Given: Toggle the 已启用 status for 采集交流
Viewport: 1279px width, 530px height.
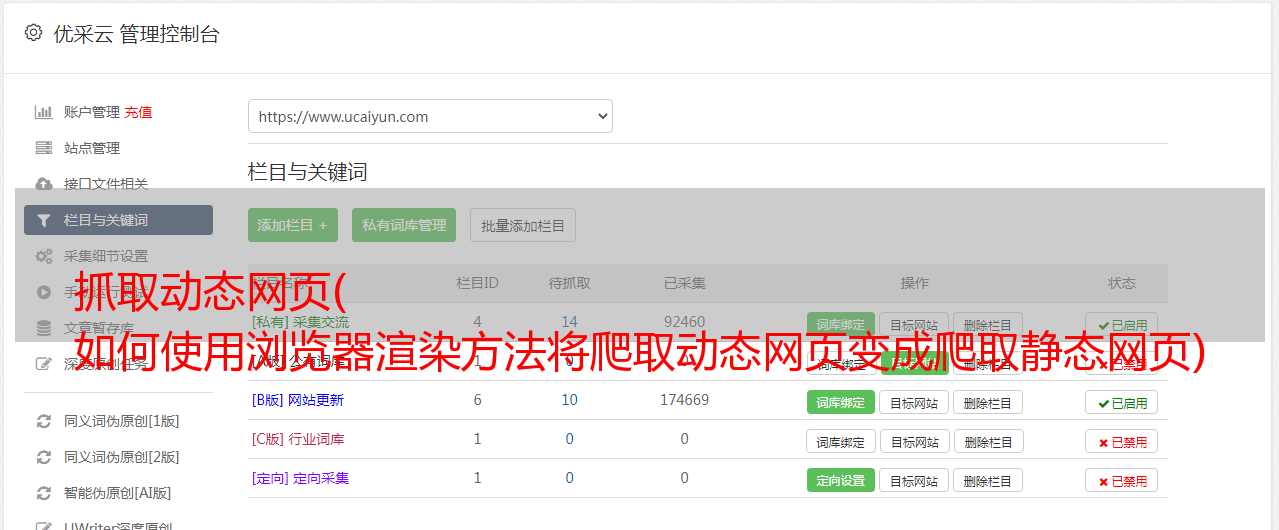Looking at the screenshot, I should 1121,324.
